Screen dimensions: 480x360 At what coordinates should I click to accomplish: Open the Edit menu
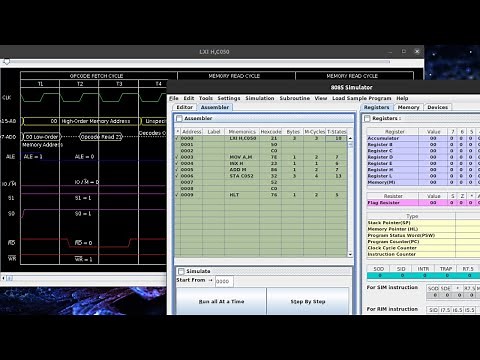pos(189,98)
